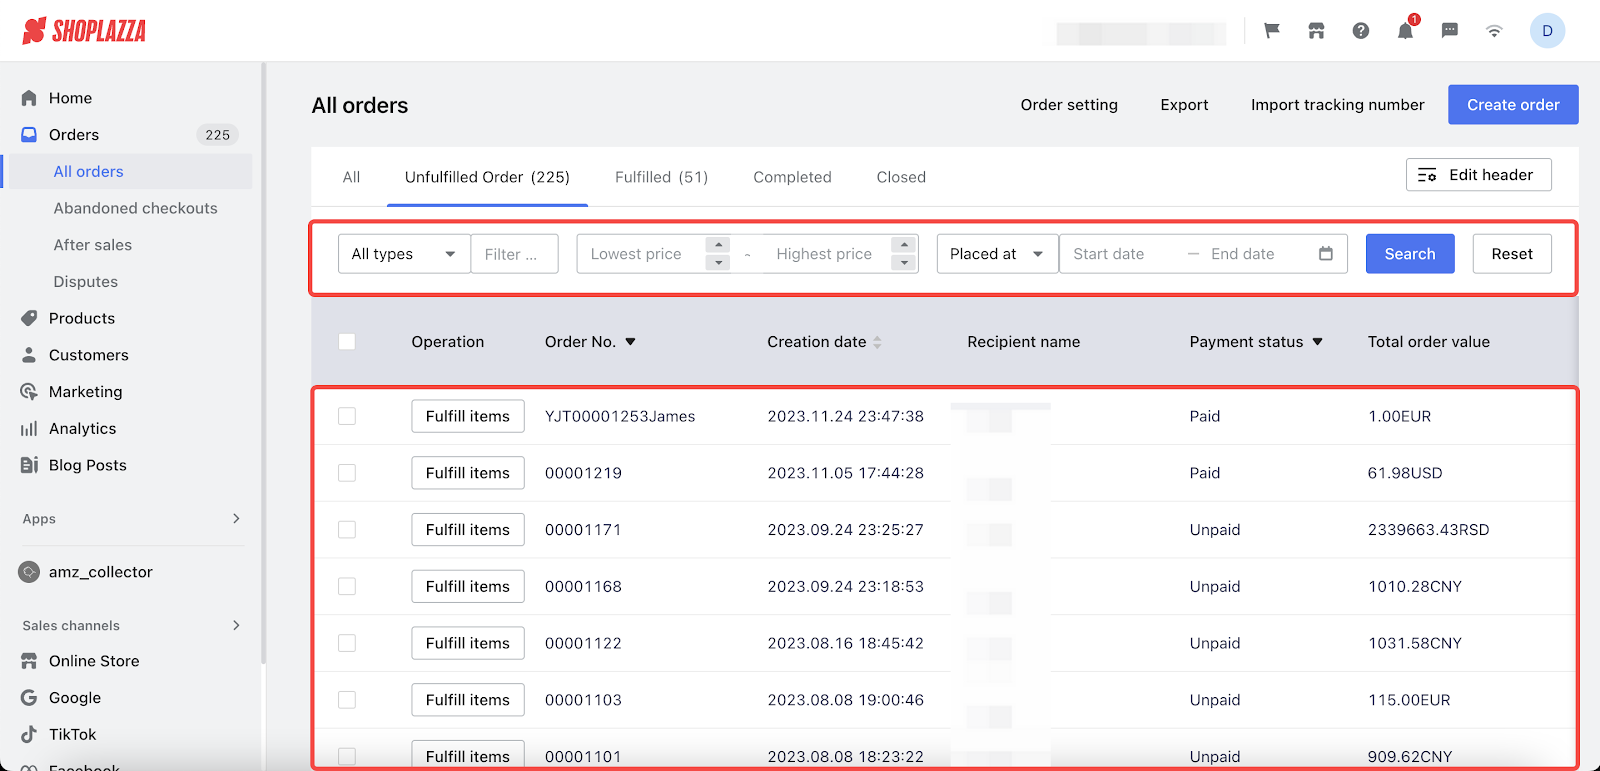
Task: Open the Order No. column dropdown arrow
Action: [630, 342]
